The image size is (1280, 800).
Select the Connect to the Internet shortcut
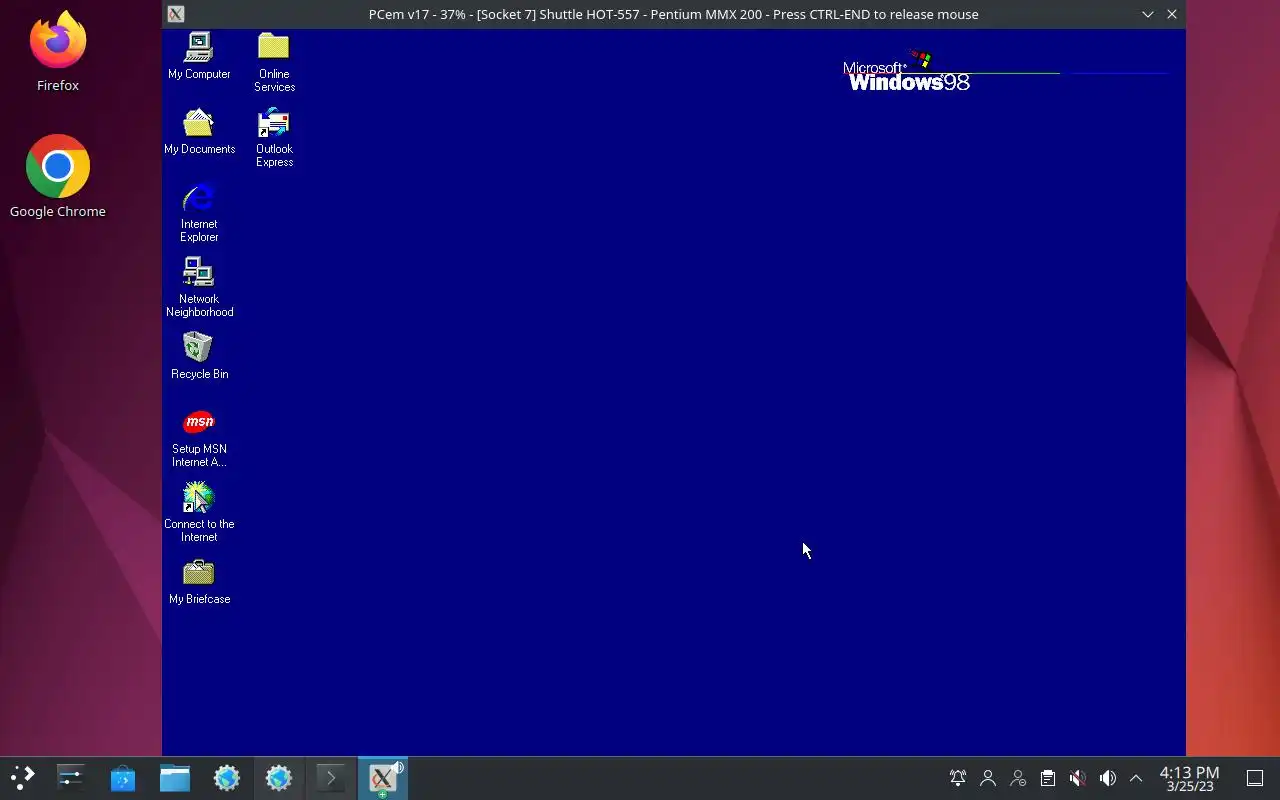pos(199,512)
